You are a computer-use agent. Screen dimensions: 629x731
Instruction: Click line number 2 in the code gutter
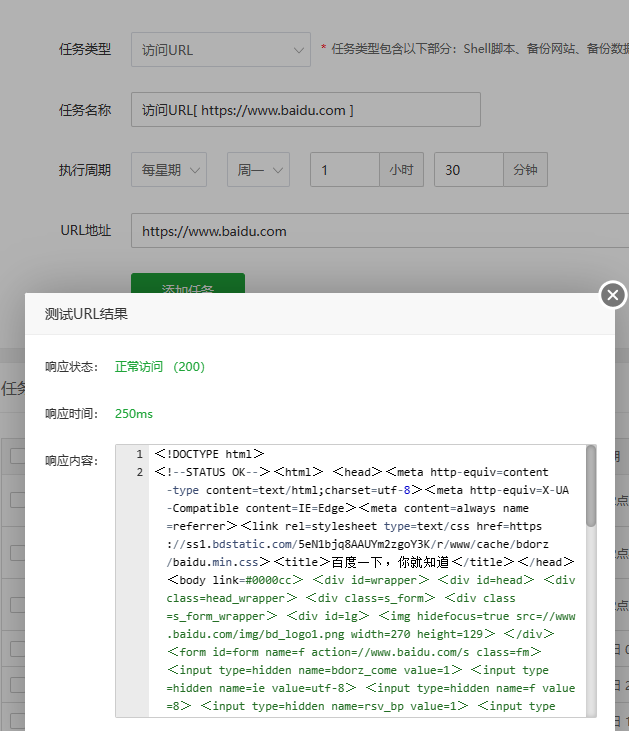[x=139, y=472]
